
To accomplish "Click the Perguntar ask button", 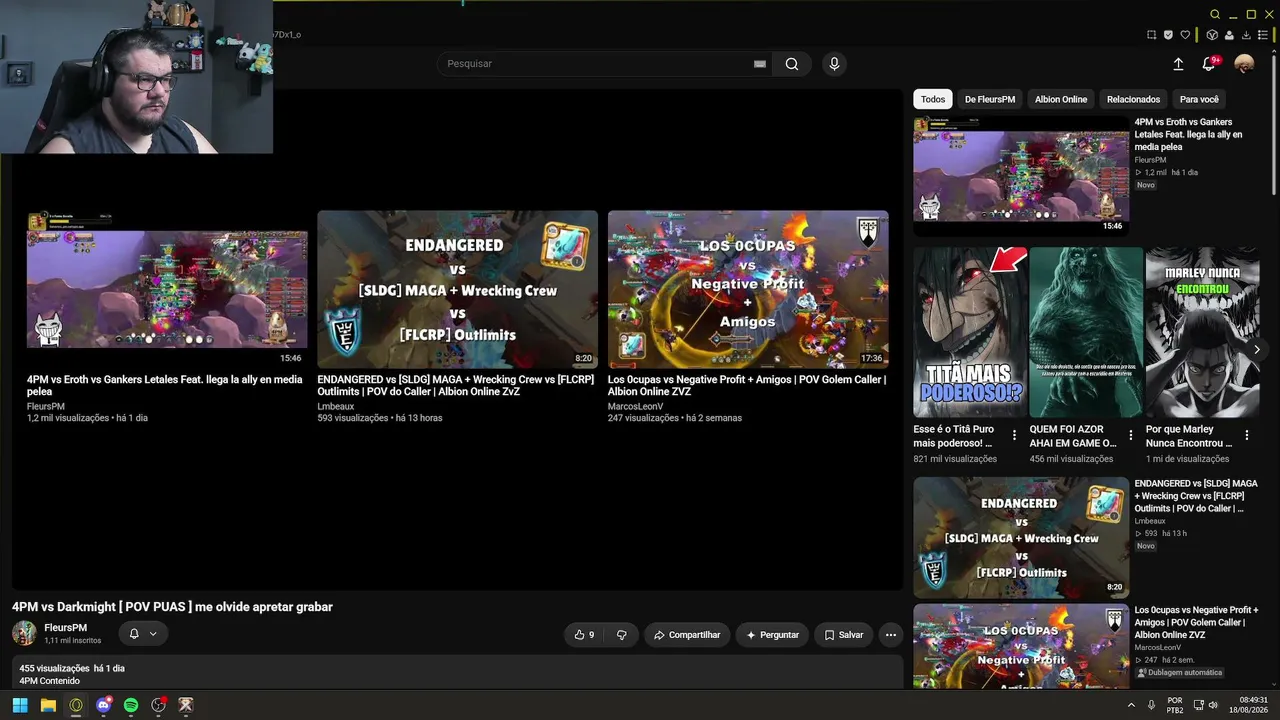I will [x=773, y=635].
